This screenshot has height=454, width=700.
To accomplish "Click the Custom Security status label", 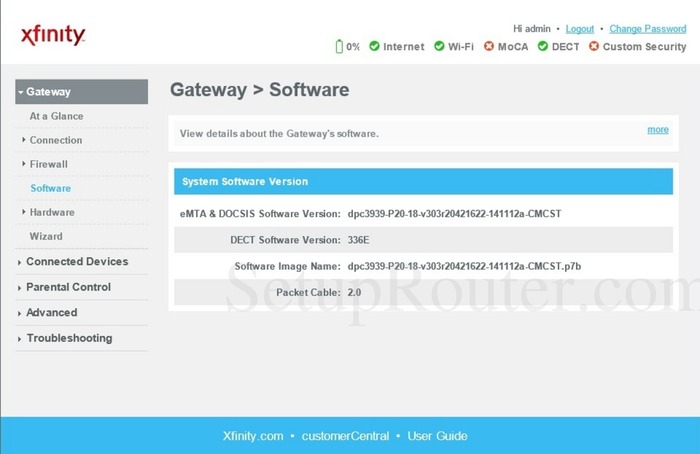I will (644, 46).
